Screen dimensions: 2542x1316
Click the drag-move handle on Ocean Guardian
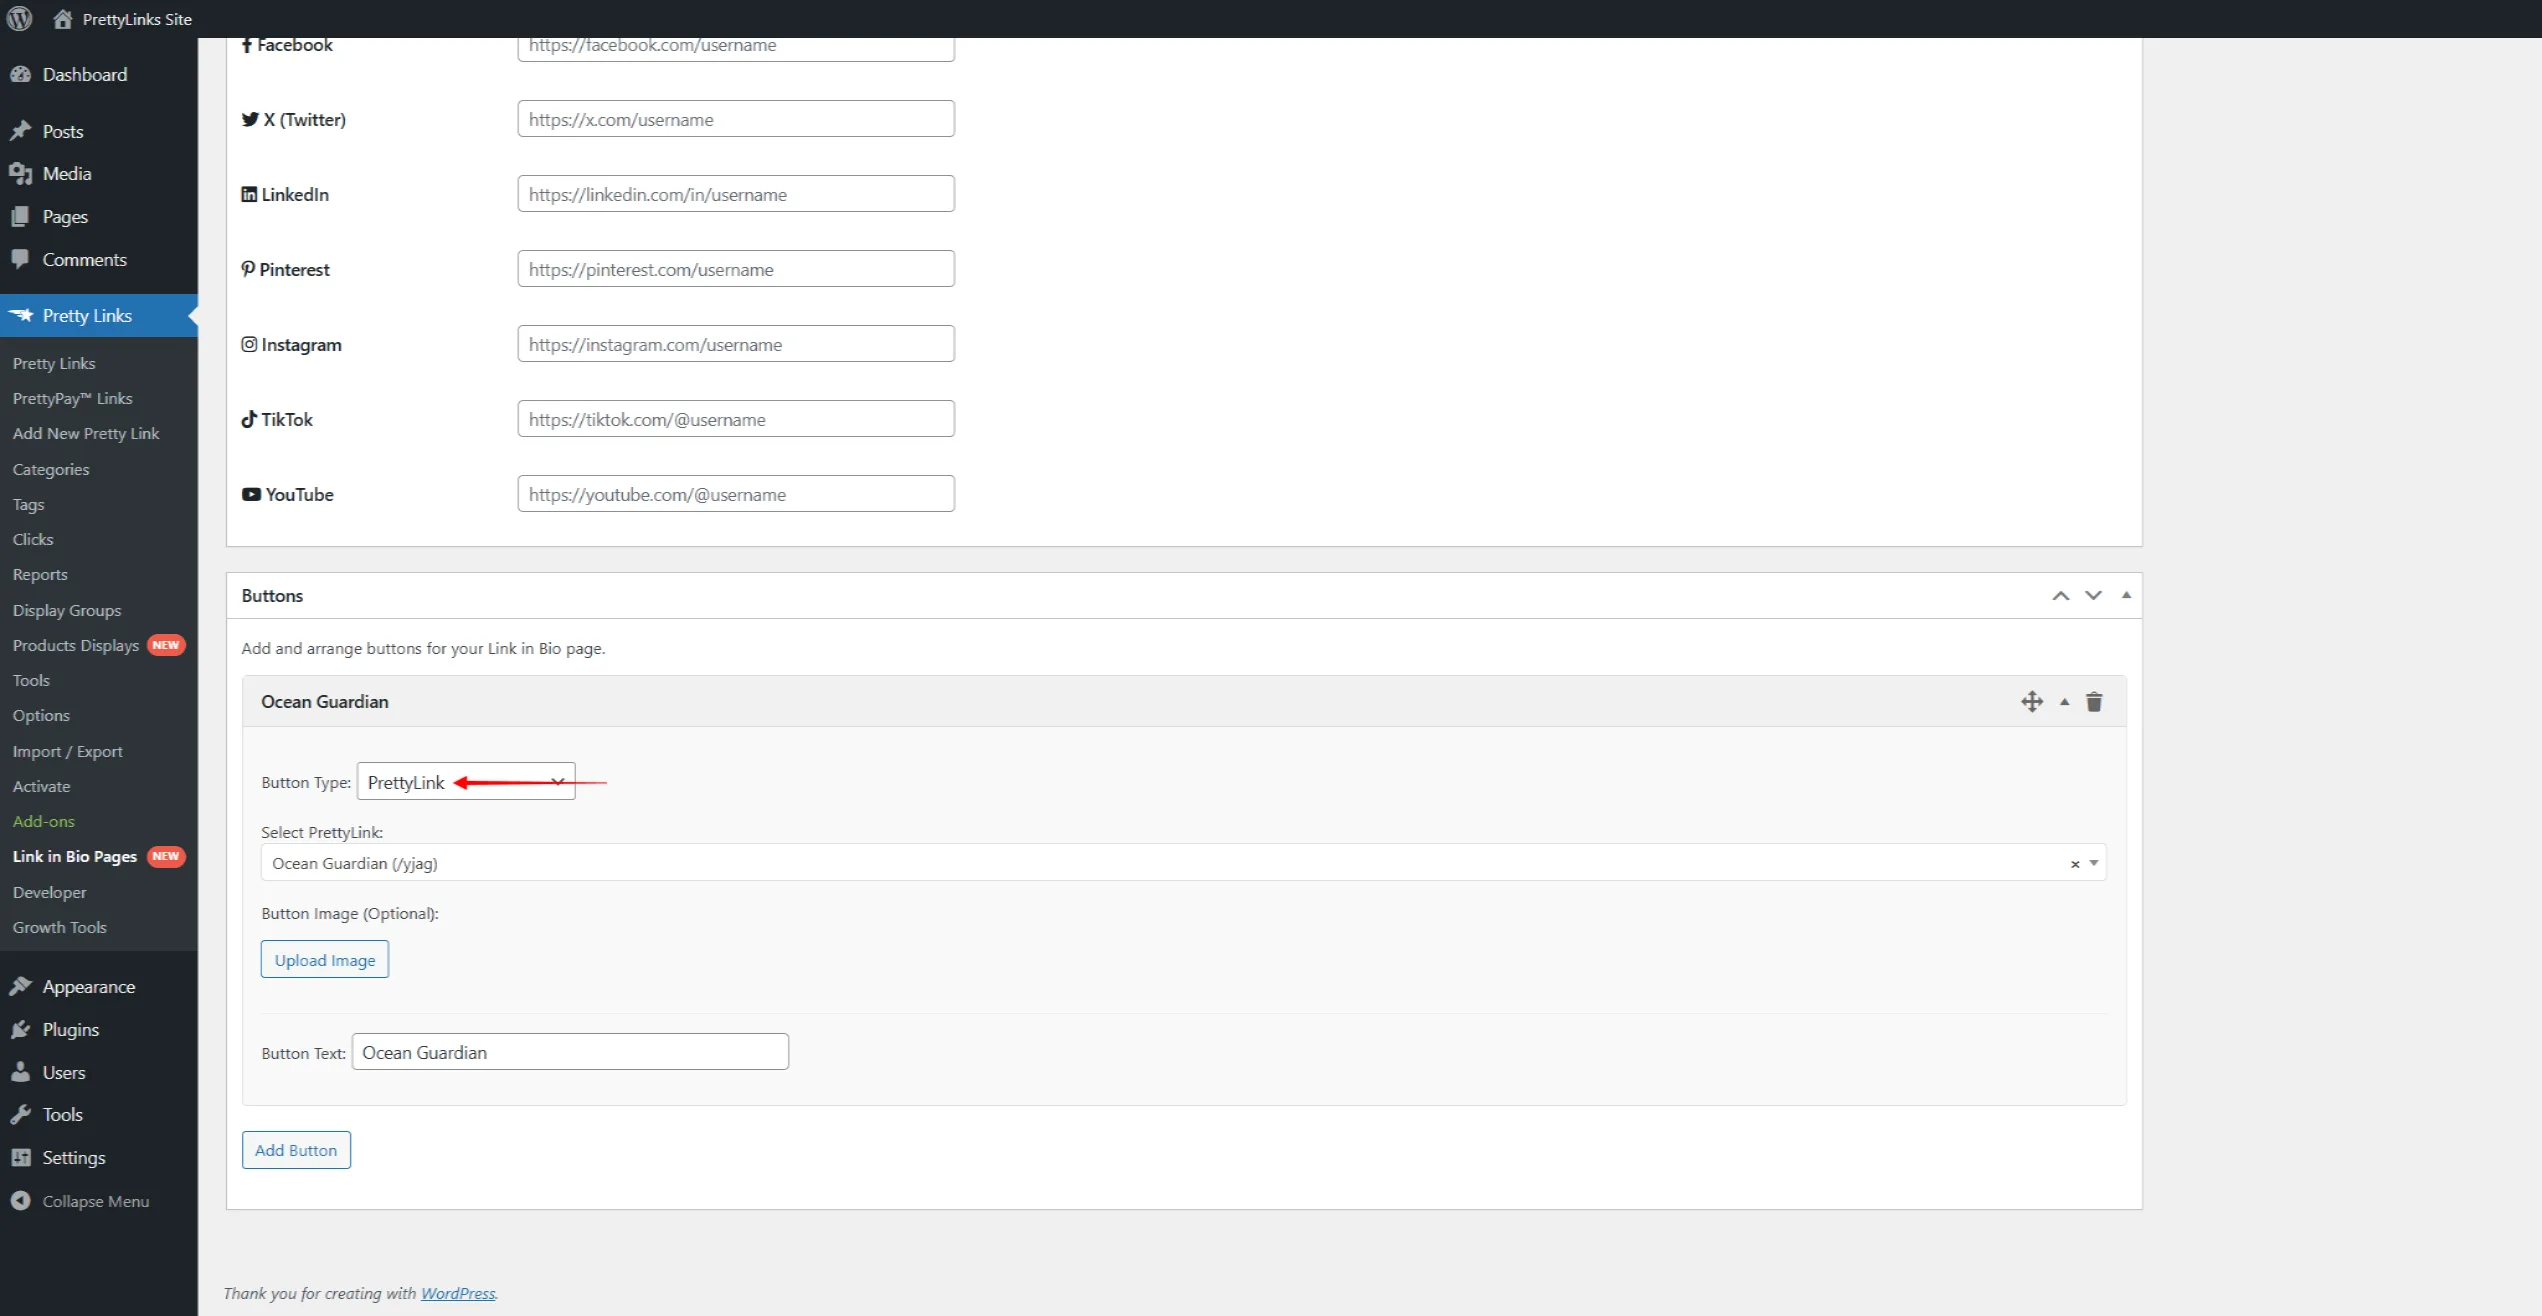(x=2031, y=702)
